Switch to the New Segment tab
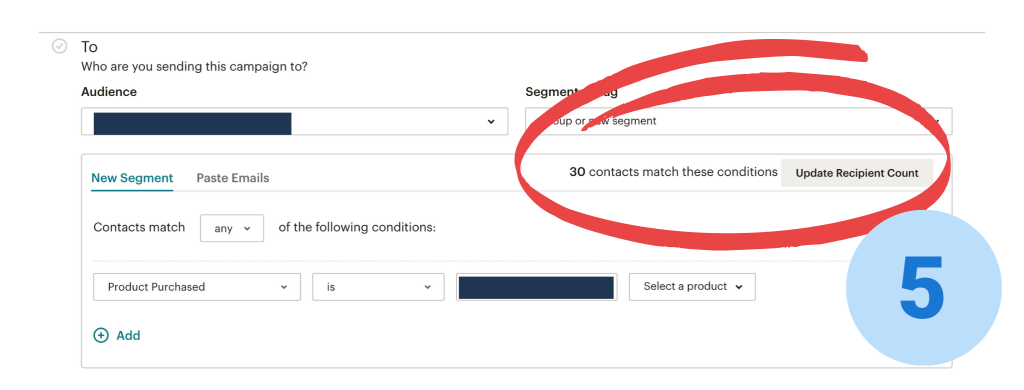The height and width of the screenshot is (390, 1024). pos(132,178)
